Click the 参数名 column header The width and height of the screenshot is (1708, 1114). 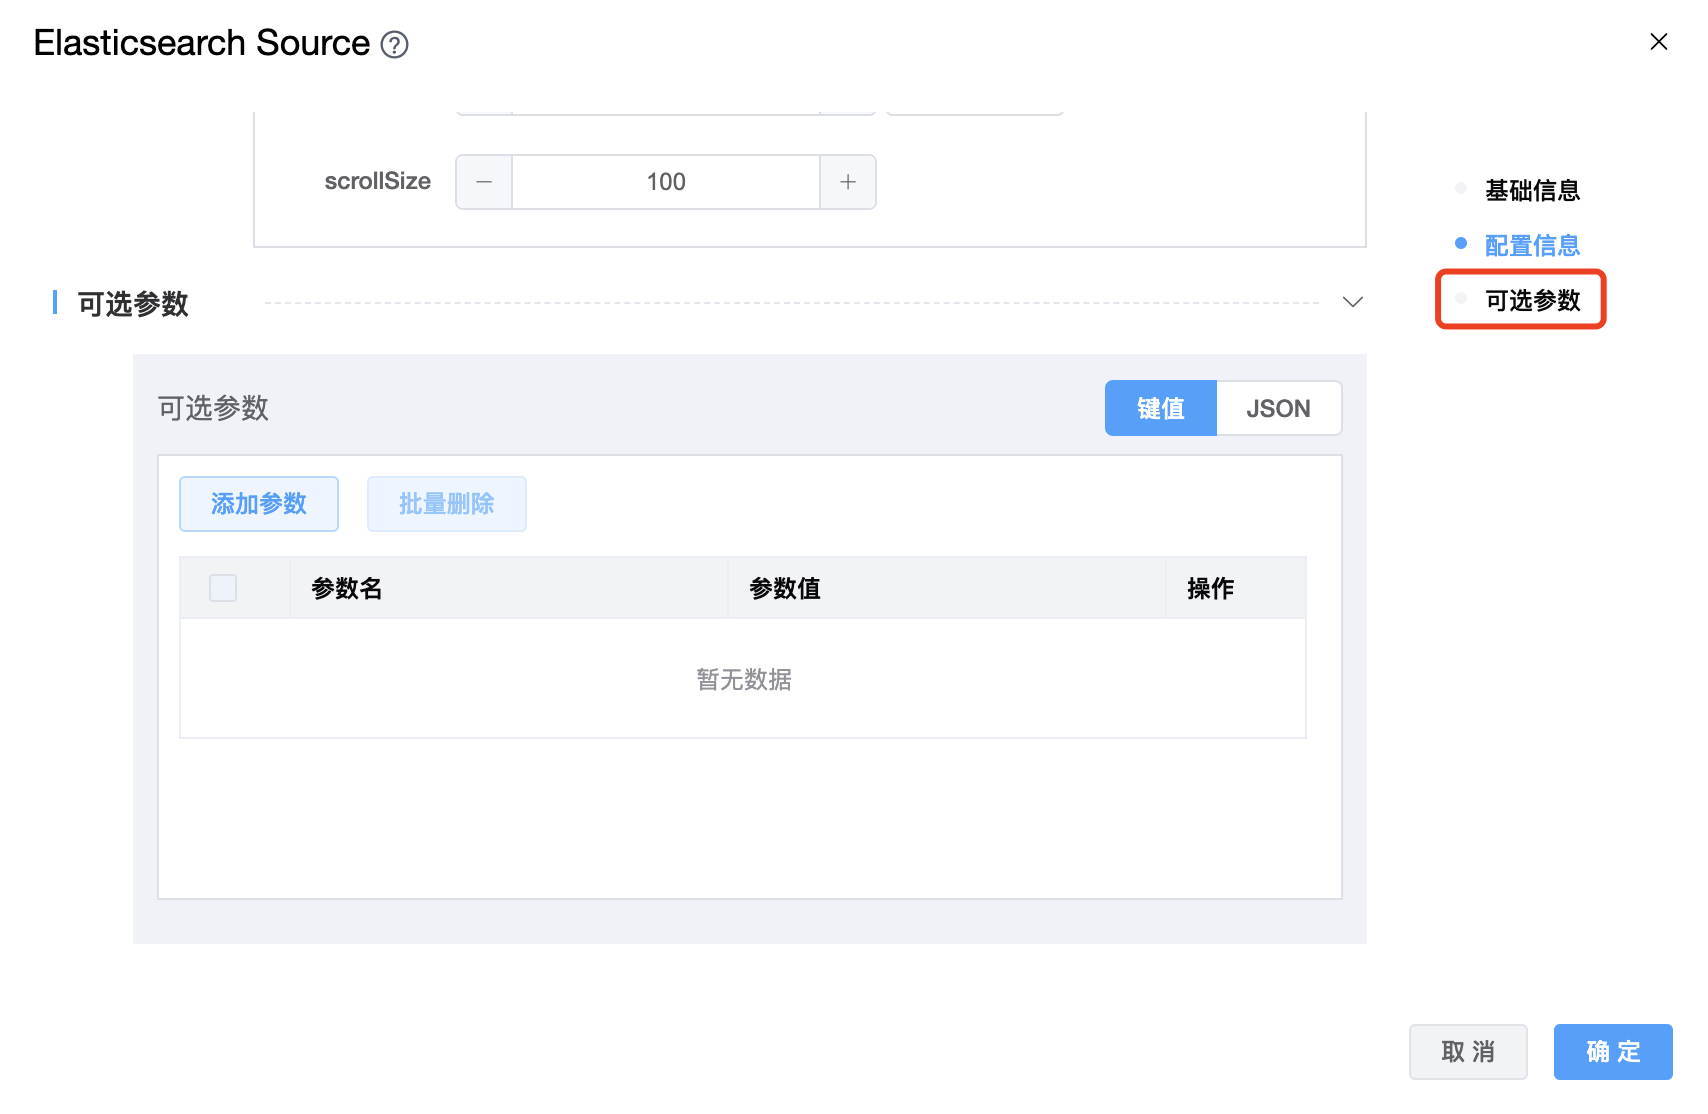(x=347, y=588)
